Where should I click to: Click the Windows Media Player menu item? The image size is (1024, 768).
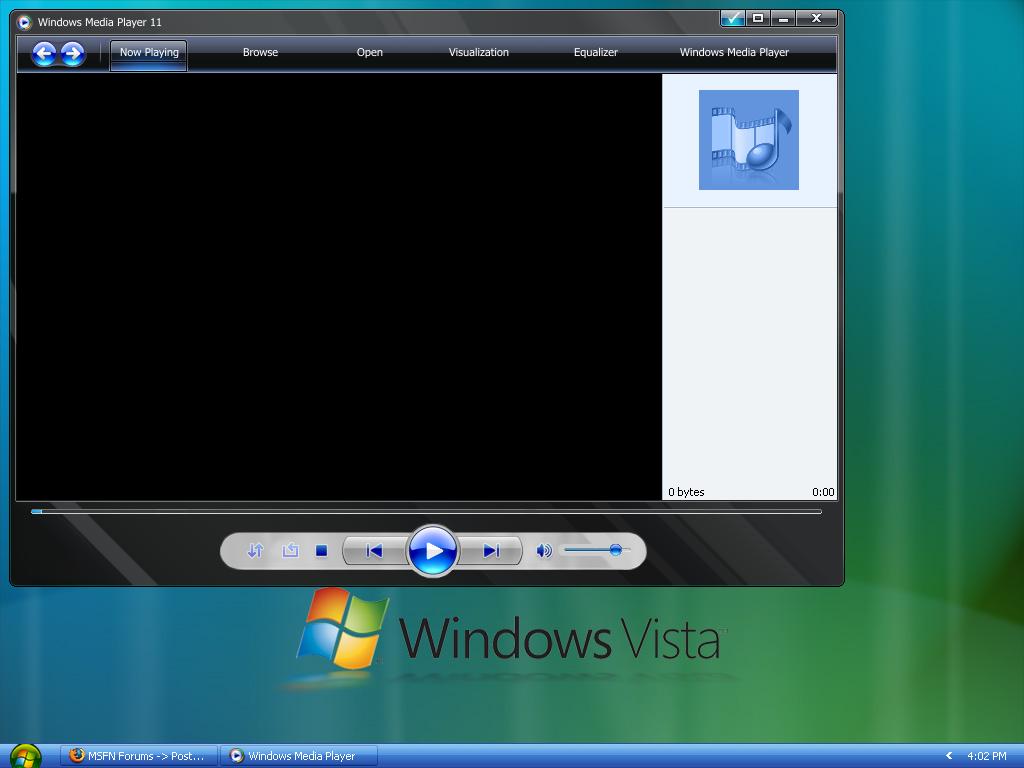[x=734, y=53]
